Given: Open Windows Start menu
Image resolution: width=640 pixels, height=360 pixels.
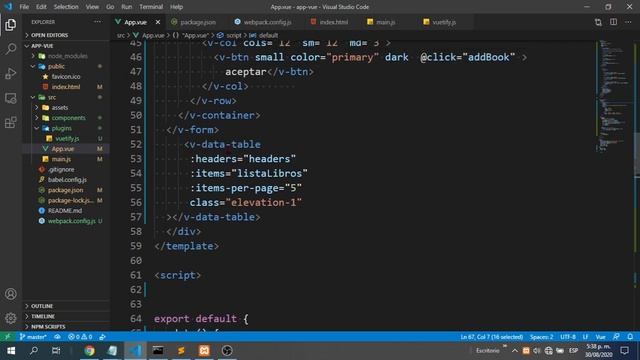Looking at the screenshot, I should (11, 351).
